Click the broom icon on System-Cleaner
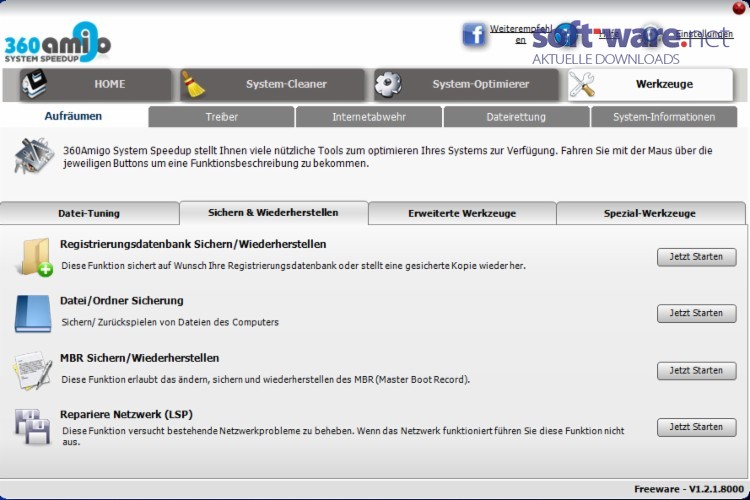 click(x=194, y=84)
